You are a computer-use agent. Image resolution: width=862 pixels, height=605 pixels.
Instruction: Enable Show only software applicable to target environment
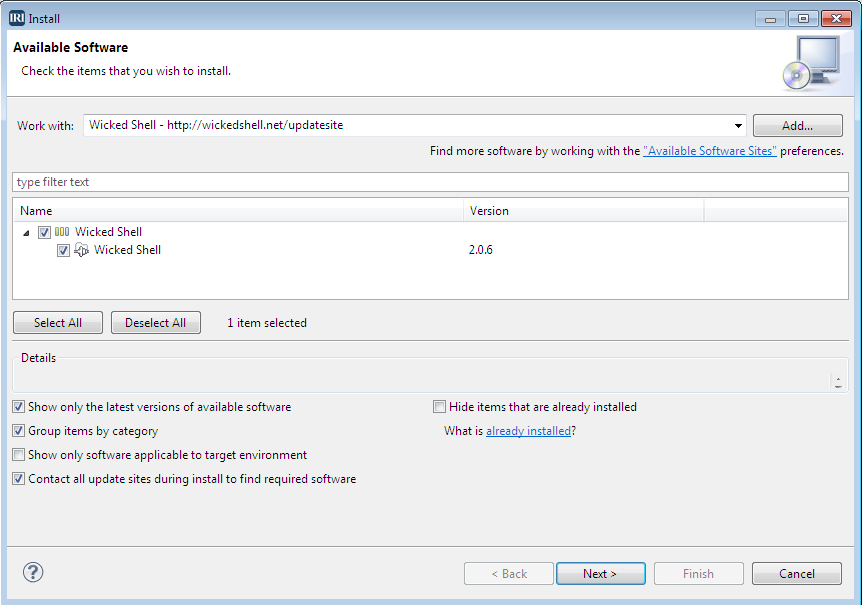(x=19, y=455)
